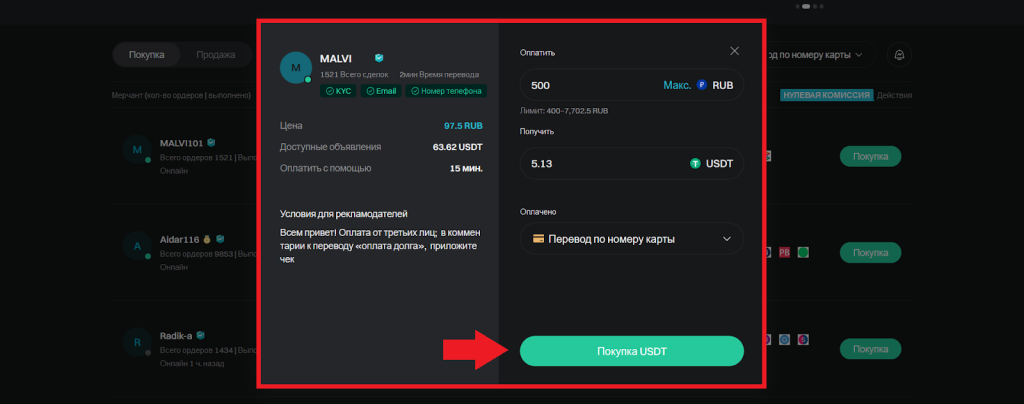Image resolution: width=1024 pixels, height=404 pixels.
Task: Click MALVI's verified shield badge
Action: [379, 58]
